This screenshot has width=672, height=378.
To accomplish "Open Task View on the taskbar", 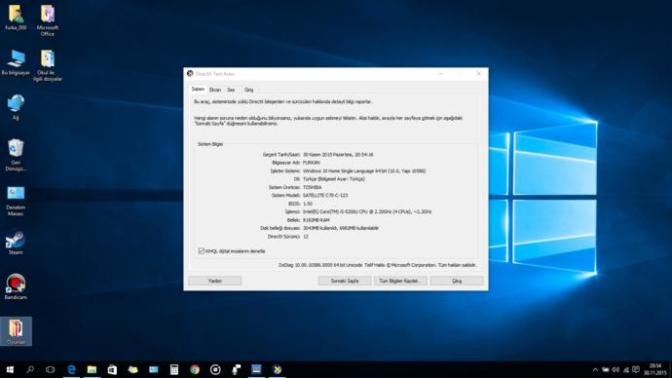I will pos(50,369).
